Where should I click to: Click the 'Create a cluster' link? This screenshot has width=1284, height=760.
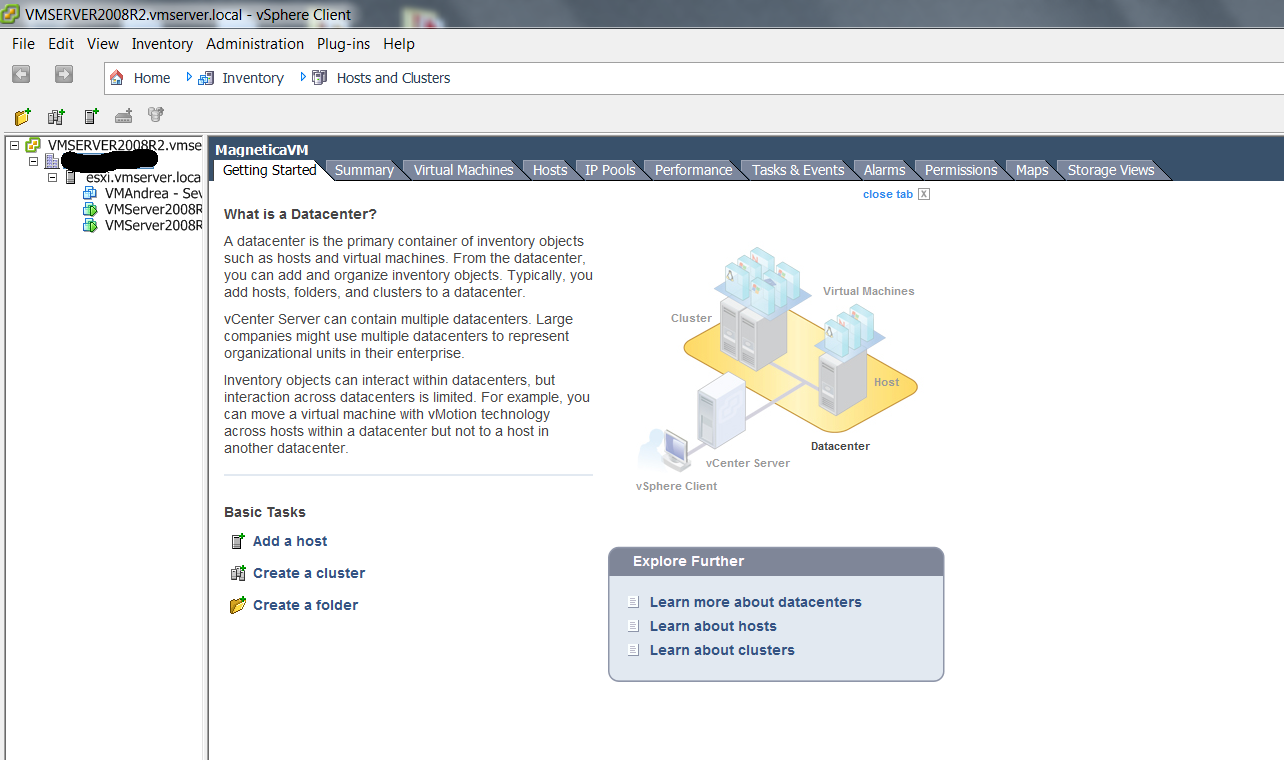[309, 573]
